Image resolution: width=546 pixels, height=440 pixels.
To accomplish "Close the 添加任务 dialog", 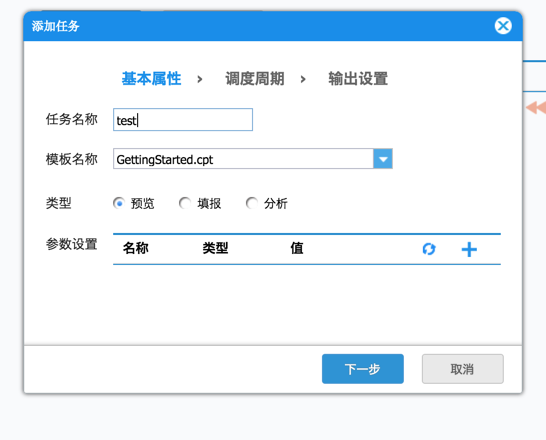I will pyautogui.click(x=503, y=26).
